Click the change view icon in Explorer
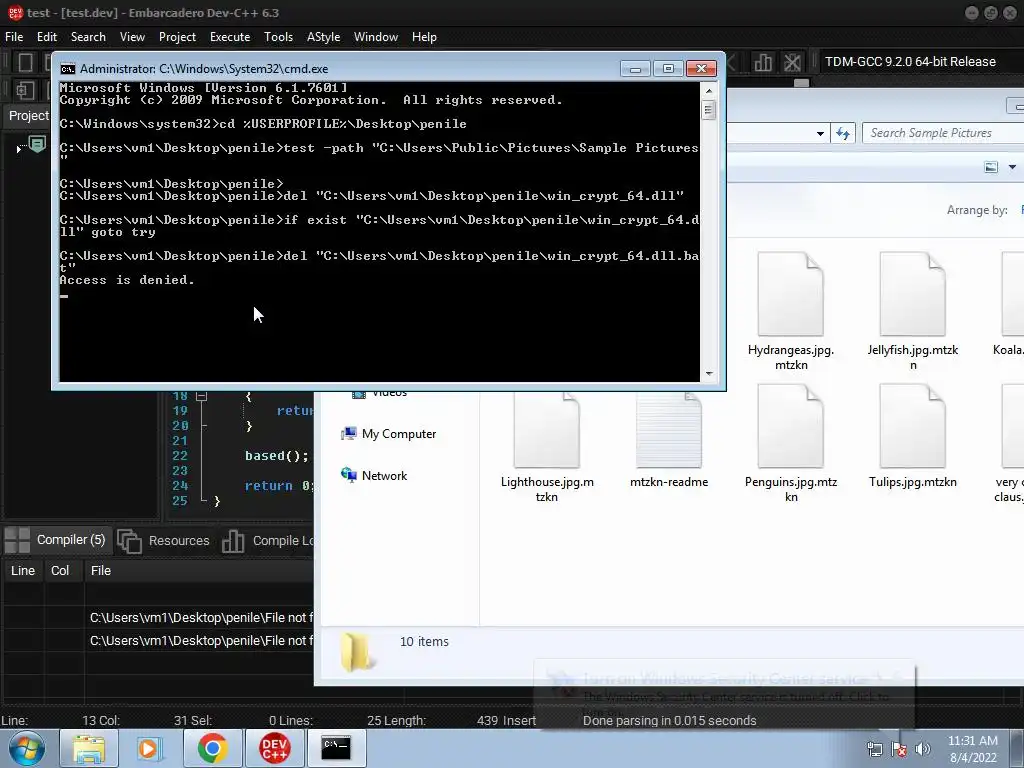This screenshot has width=1024, height=768. 991,167
